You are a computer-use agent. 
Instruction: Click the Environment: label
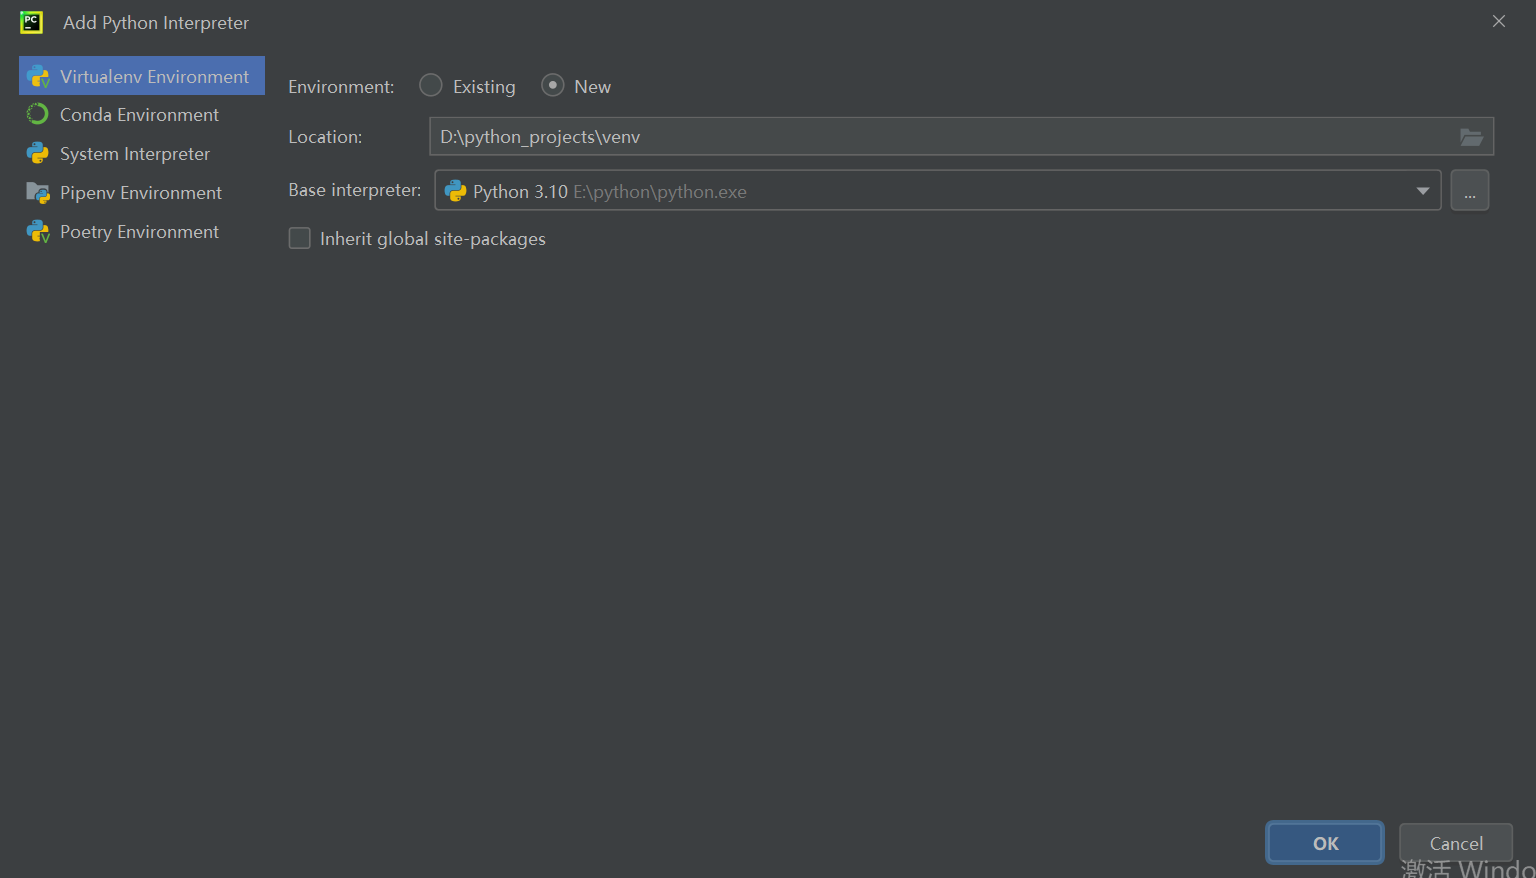tap(341, 87)
